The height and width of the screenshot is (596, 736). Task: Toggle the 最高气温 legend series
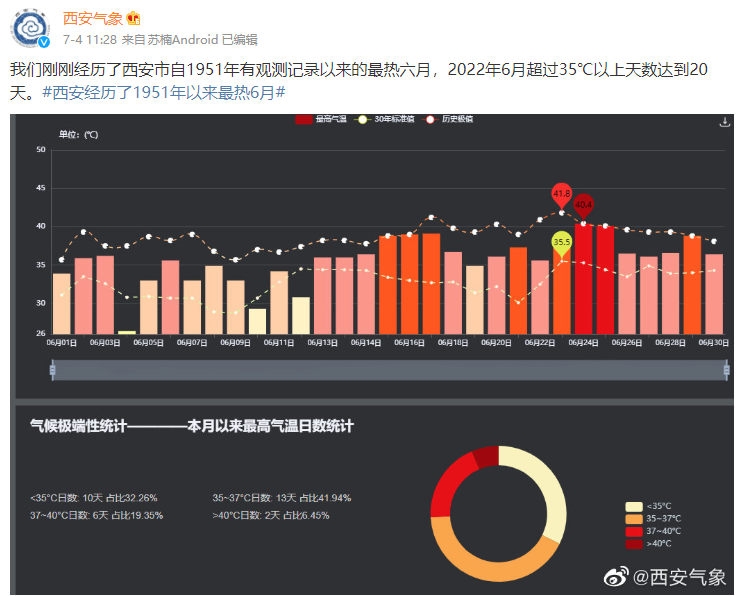tap(321, 119)
